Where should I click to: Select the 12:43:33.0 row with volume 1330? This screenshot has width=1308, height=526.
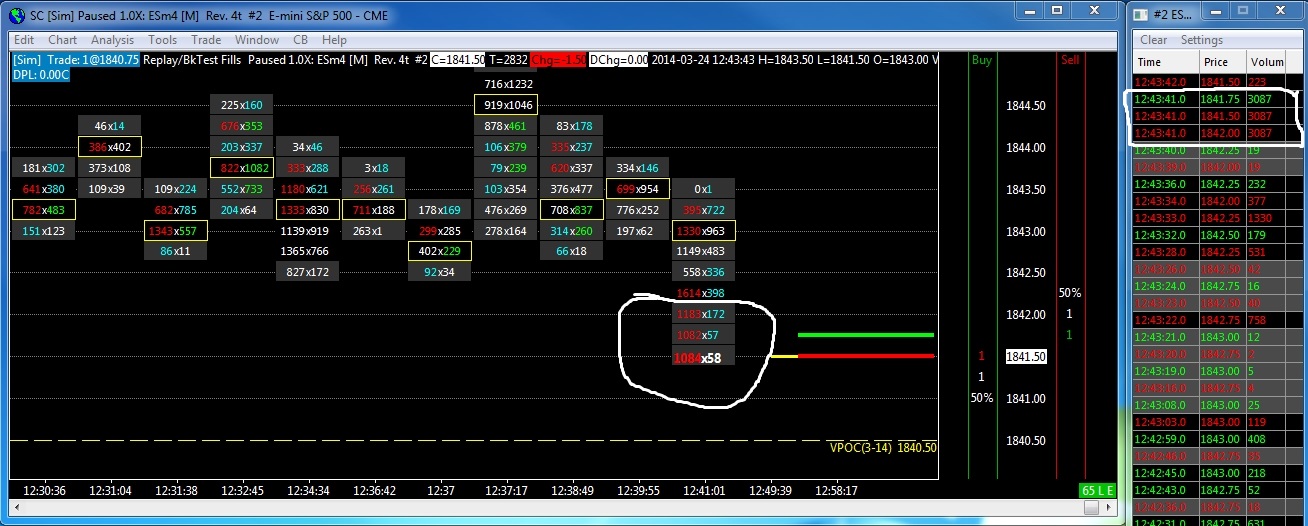click(x=1216, y=218)
